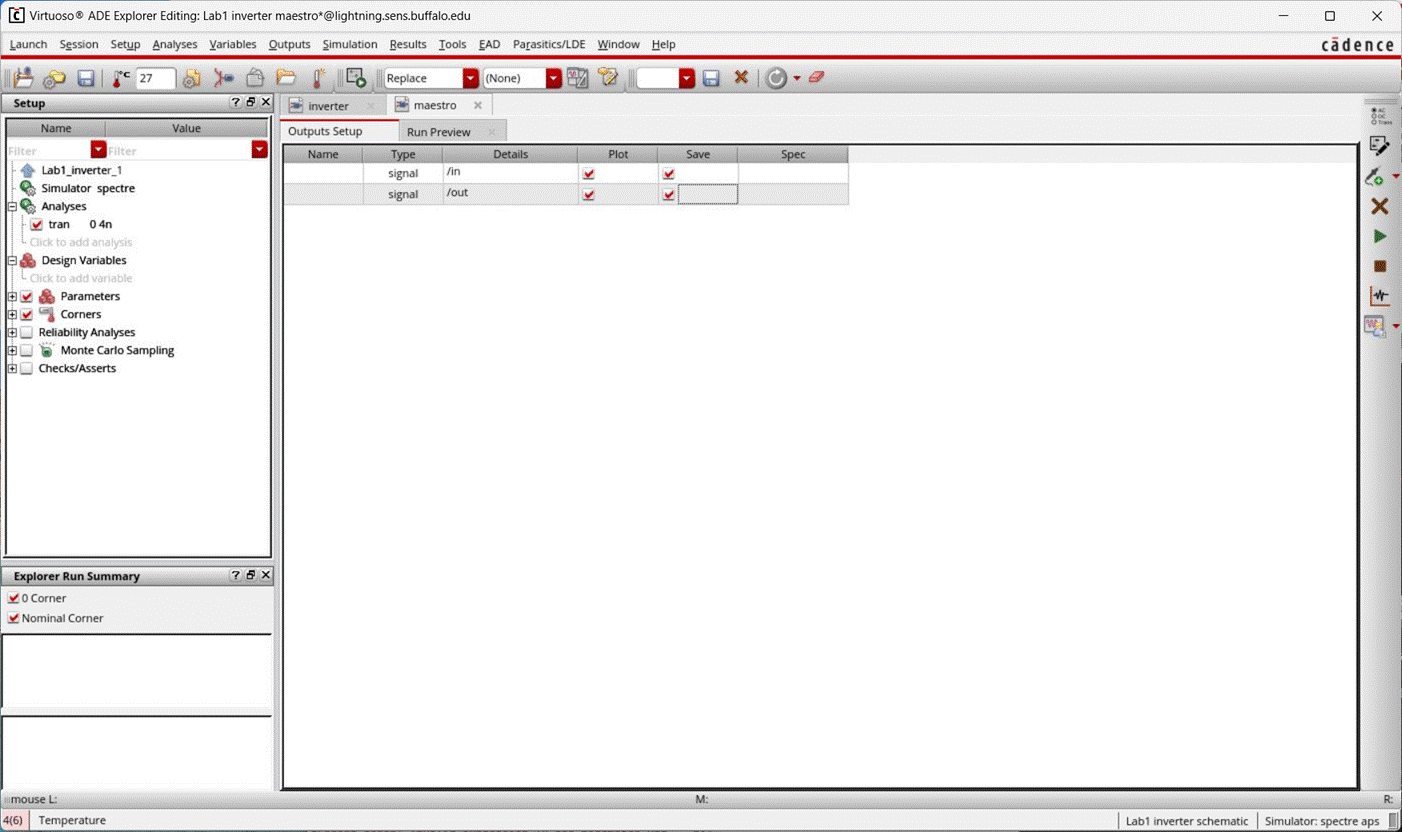Open the Simulation menu

click(x=349, y=44)
